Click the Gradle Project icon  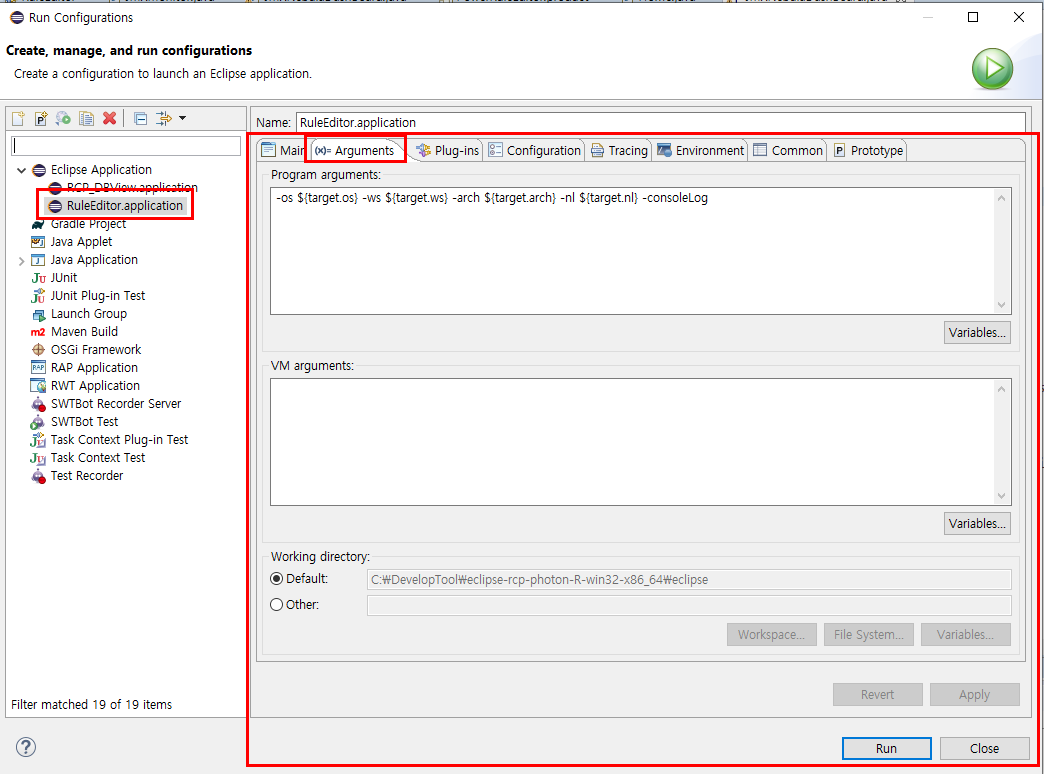pyautogui.click(x=38, y=224)
